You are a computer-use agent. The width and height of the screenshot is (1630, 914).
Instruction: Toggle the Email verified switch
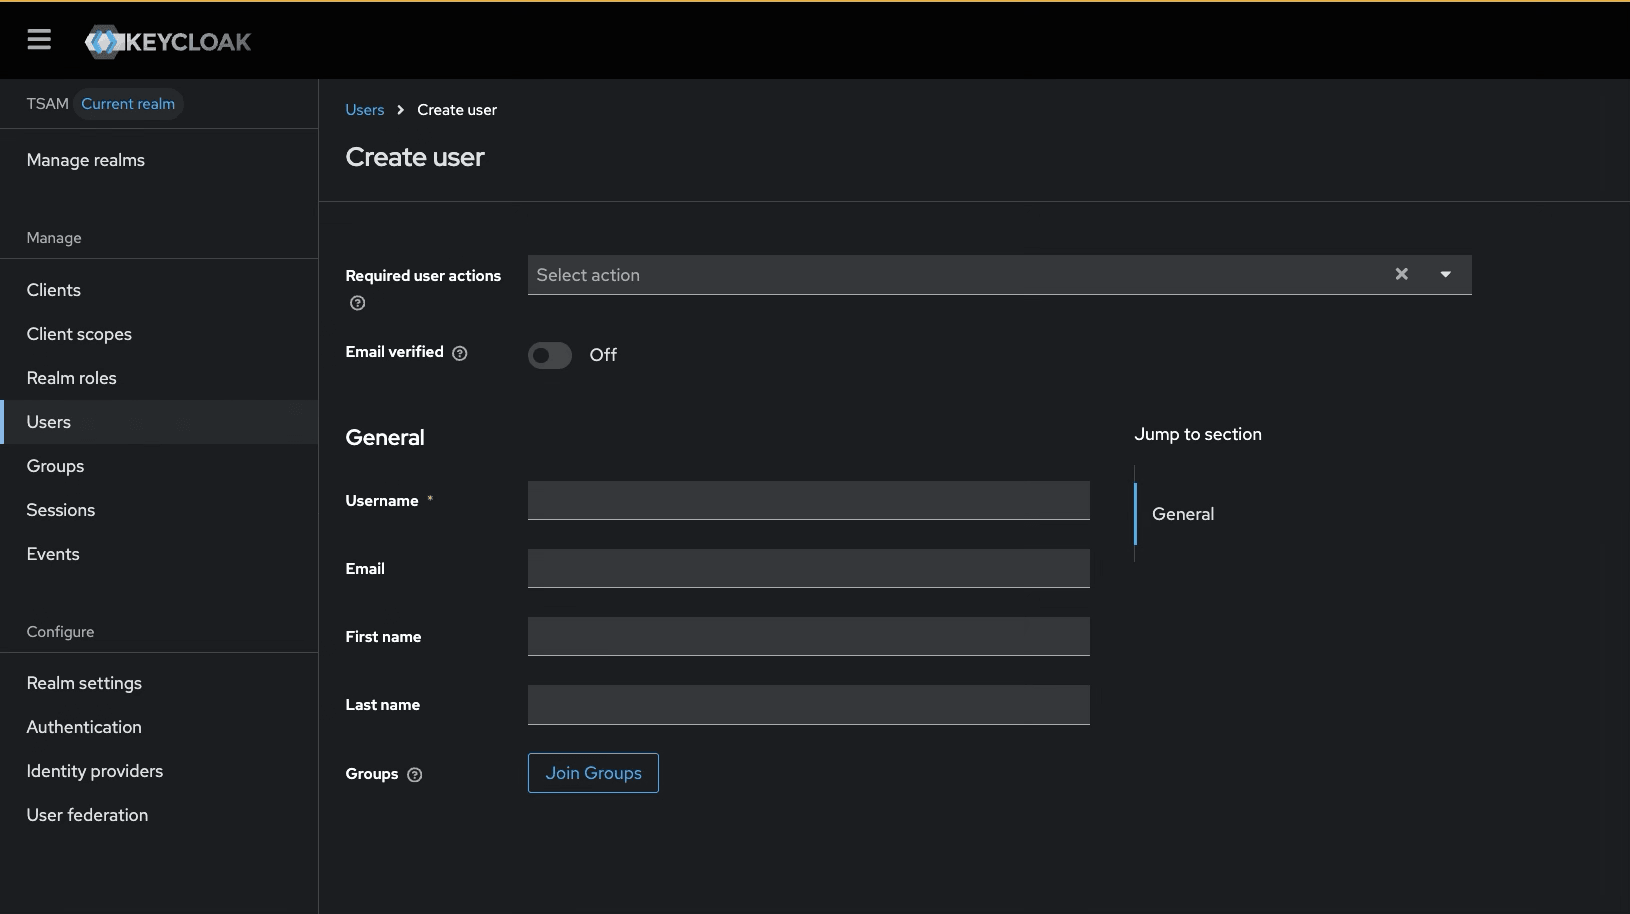550,355
